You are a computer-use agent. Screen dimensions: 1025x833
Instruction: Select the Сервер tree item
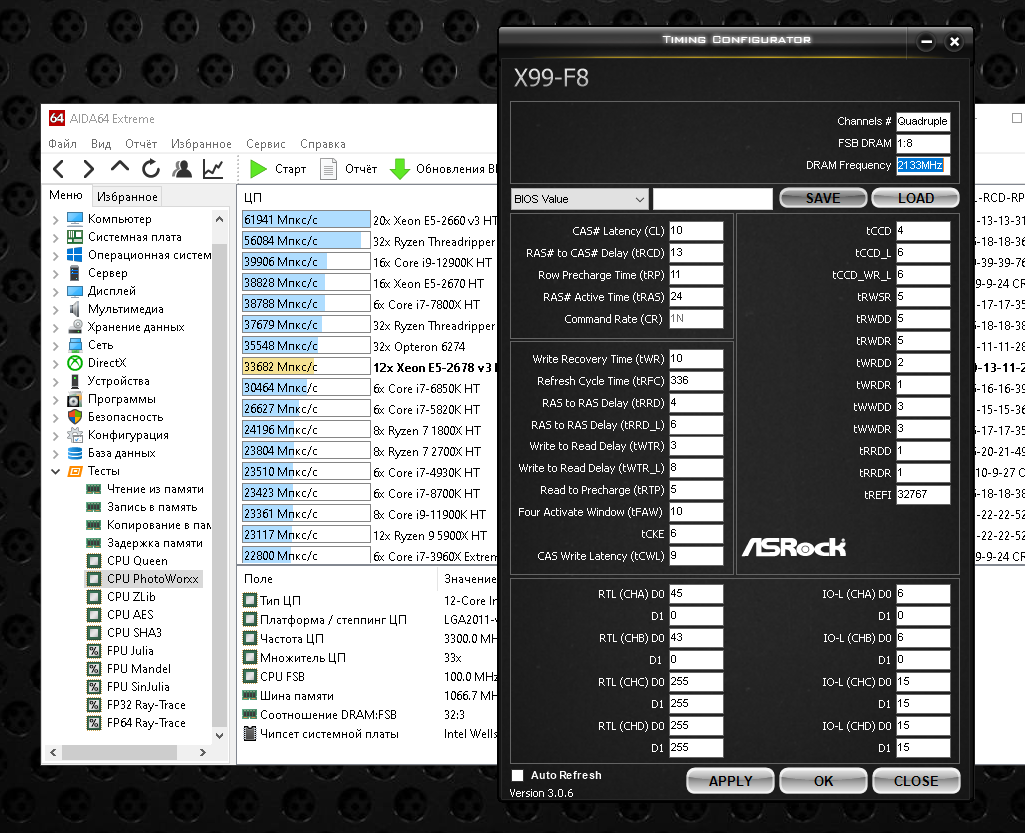(x=107, y=273)
